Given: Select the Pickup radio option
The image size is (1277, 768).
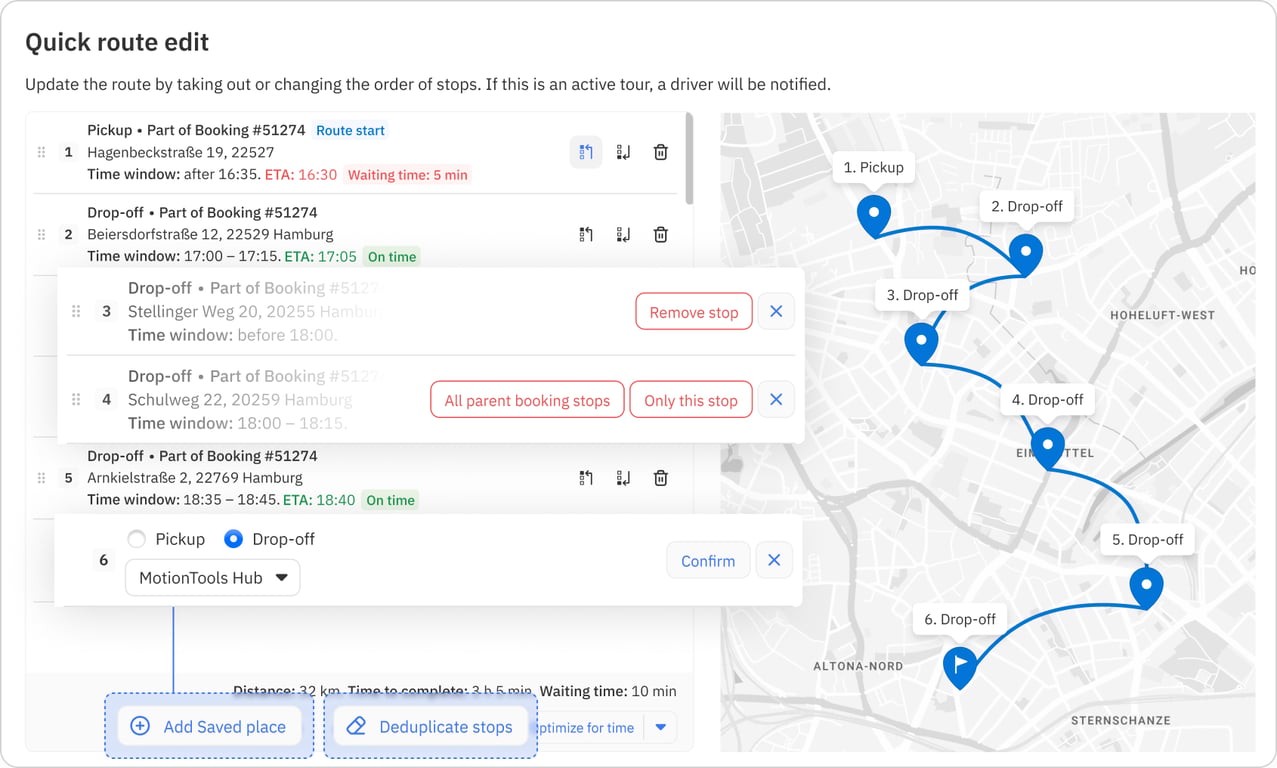Looking at the screenshot, I should click(x=137, y=539).
